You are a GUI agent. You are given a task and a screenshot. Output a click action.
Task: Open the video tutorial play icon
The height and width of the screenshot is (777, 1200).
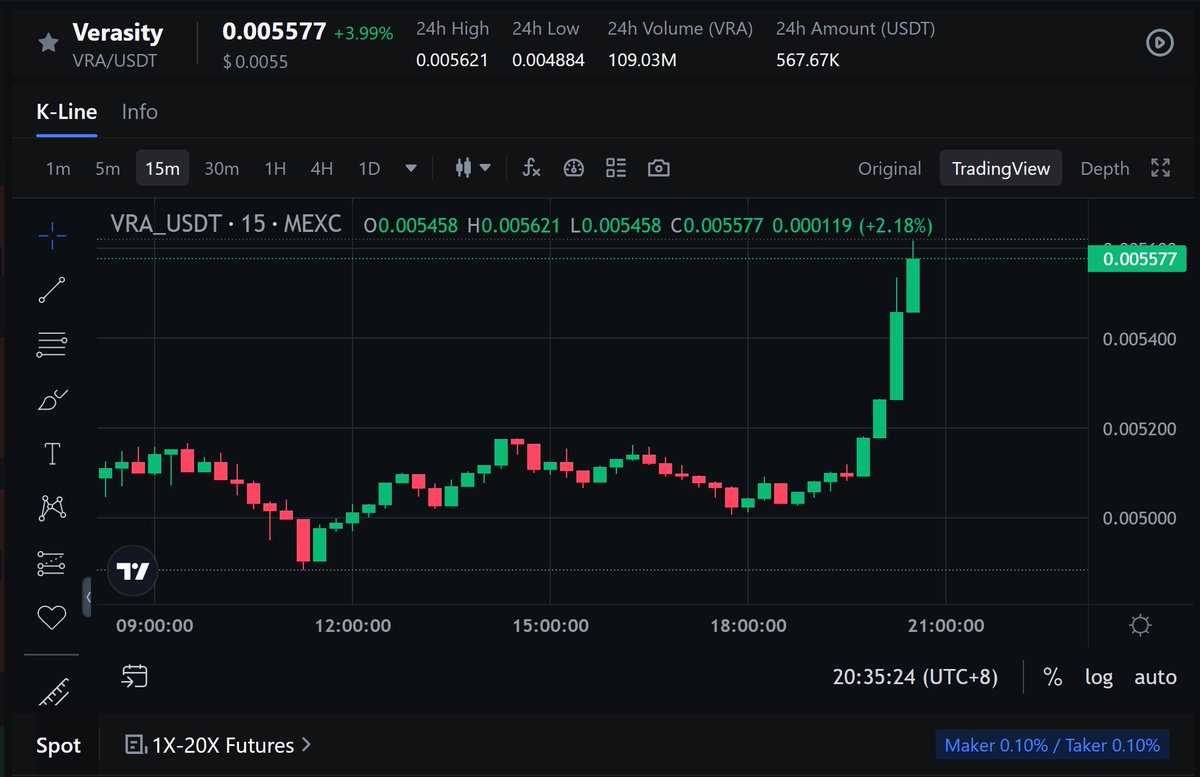[1159, 43]
